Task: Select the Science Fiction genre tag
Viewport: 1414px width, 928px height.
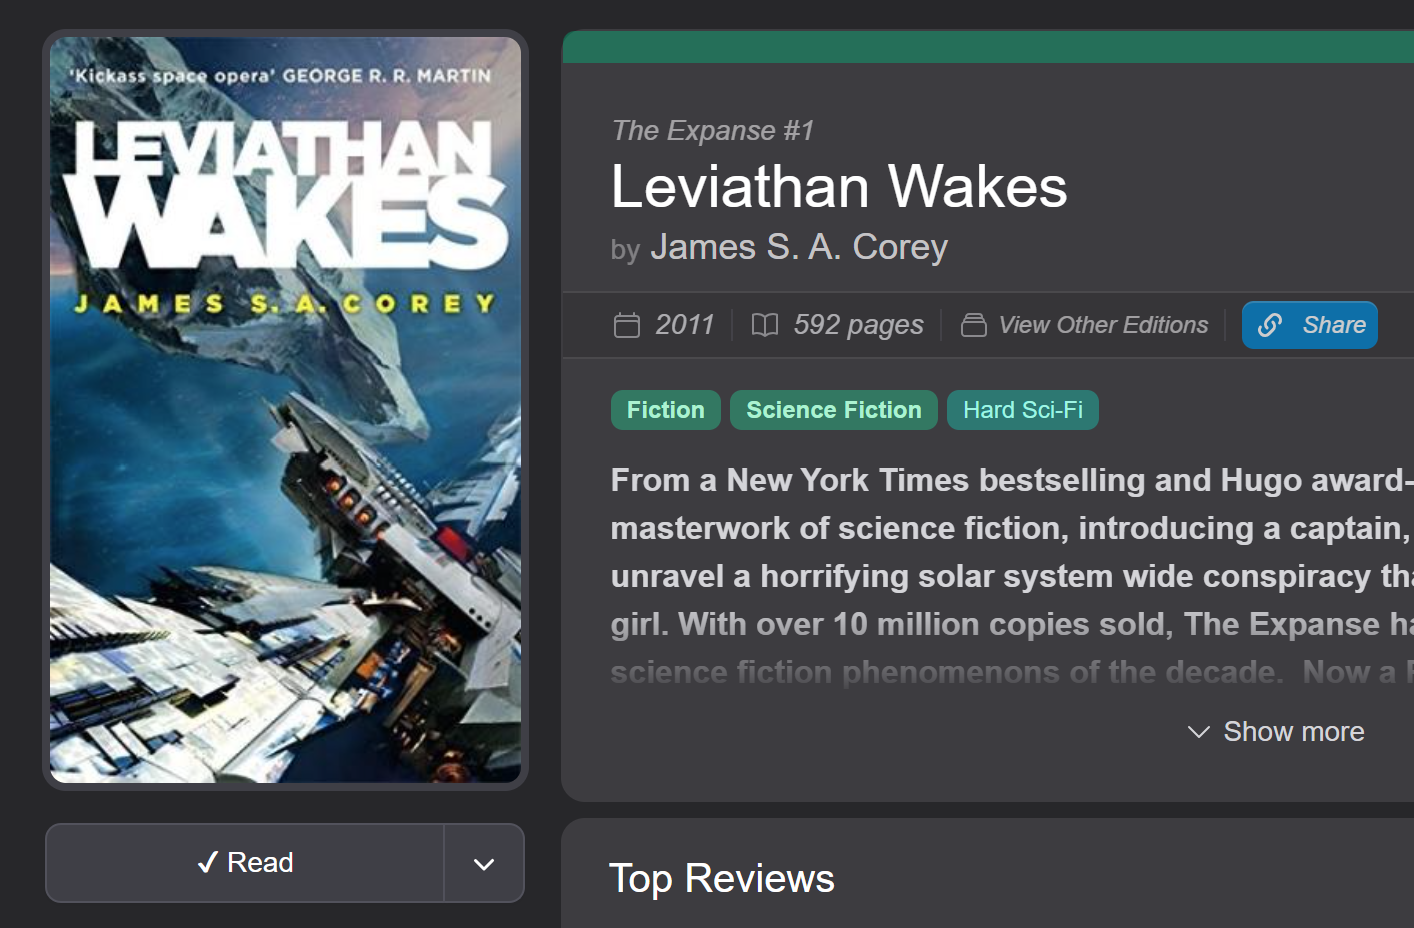Action: (x=834, y=410)
